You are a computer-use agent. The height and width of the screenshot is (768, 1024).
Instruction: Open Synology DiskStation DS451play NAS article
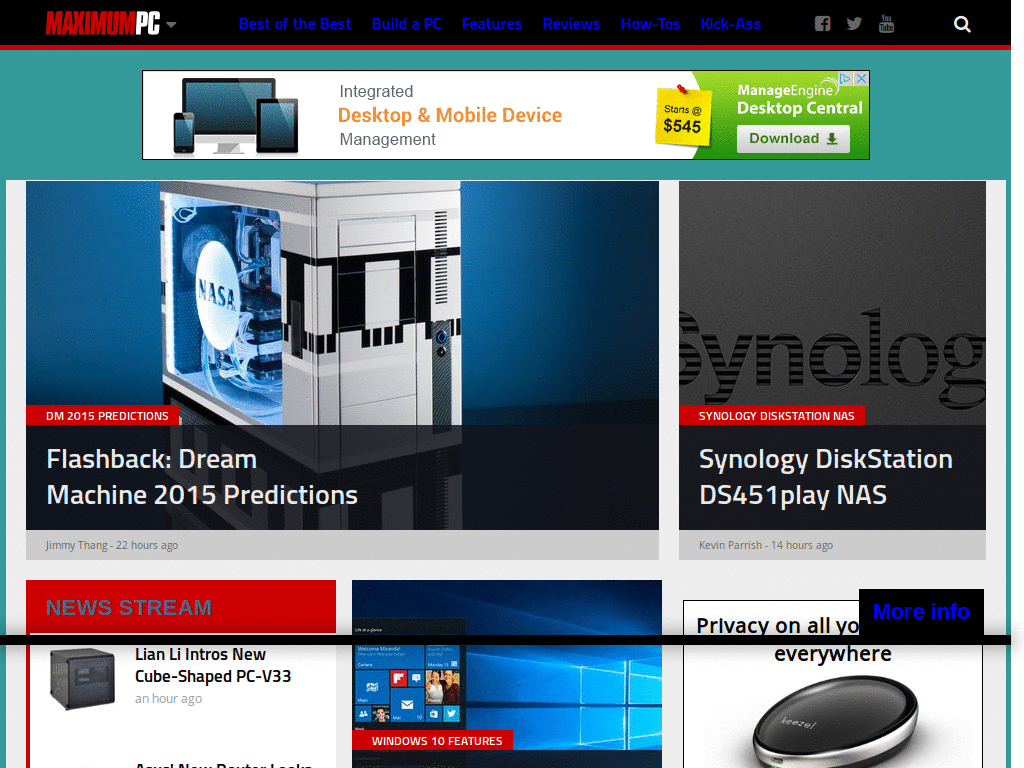pos(826,477)
